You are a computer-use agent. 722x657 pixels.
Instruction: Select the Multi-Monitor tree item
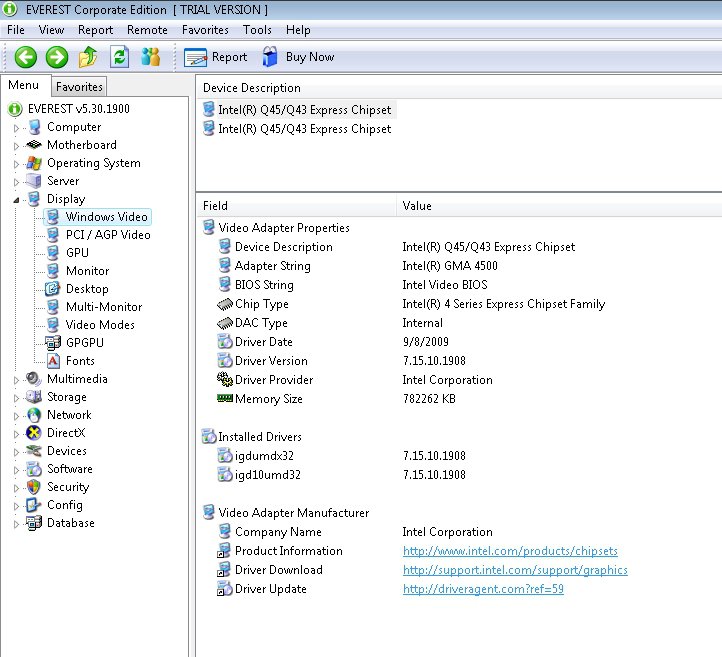(x=104, y=307)
